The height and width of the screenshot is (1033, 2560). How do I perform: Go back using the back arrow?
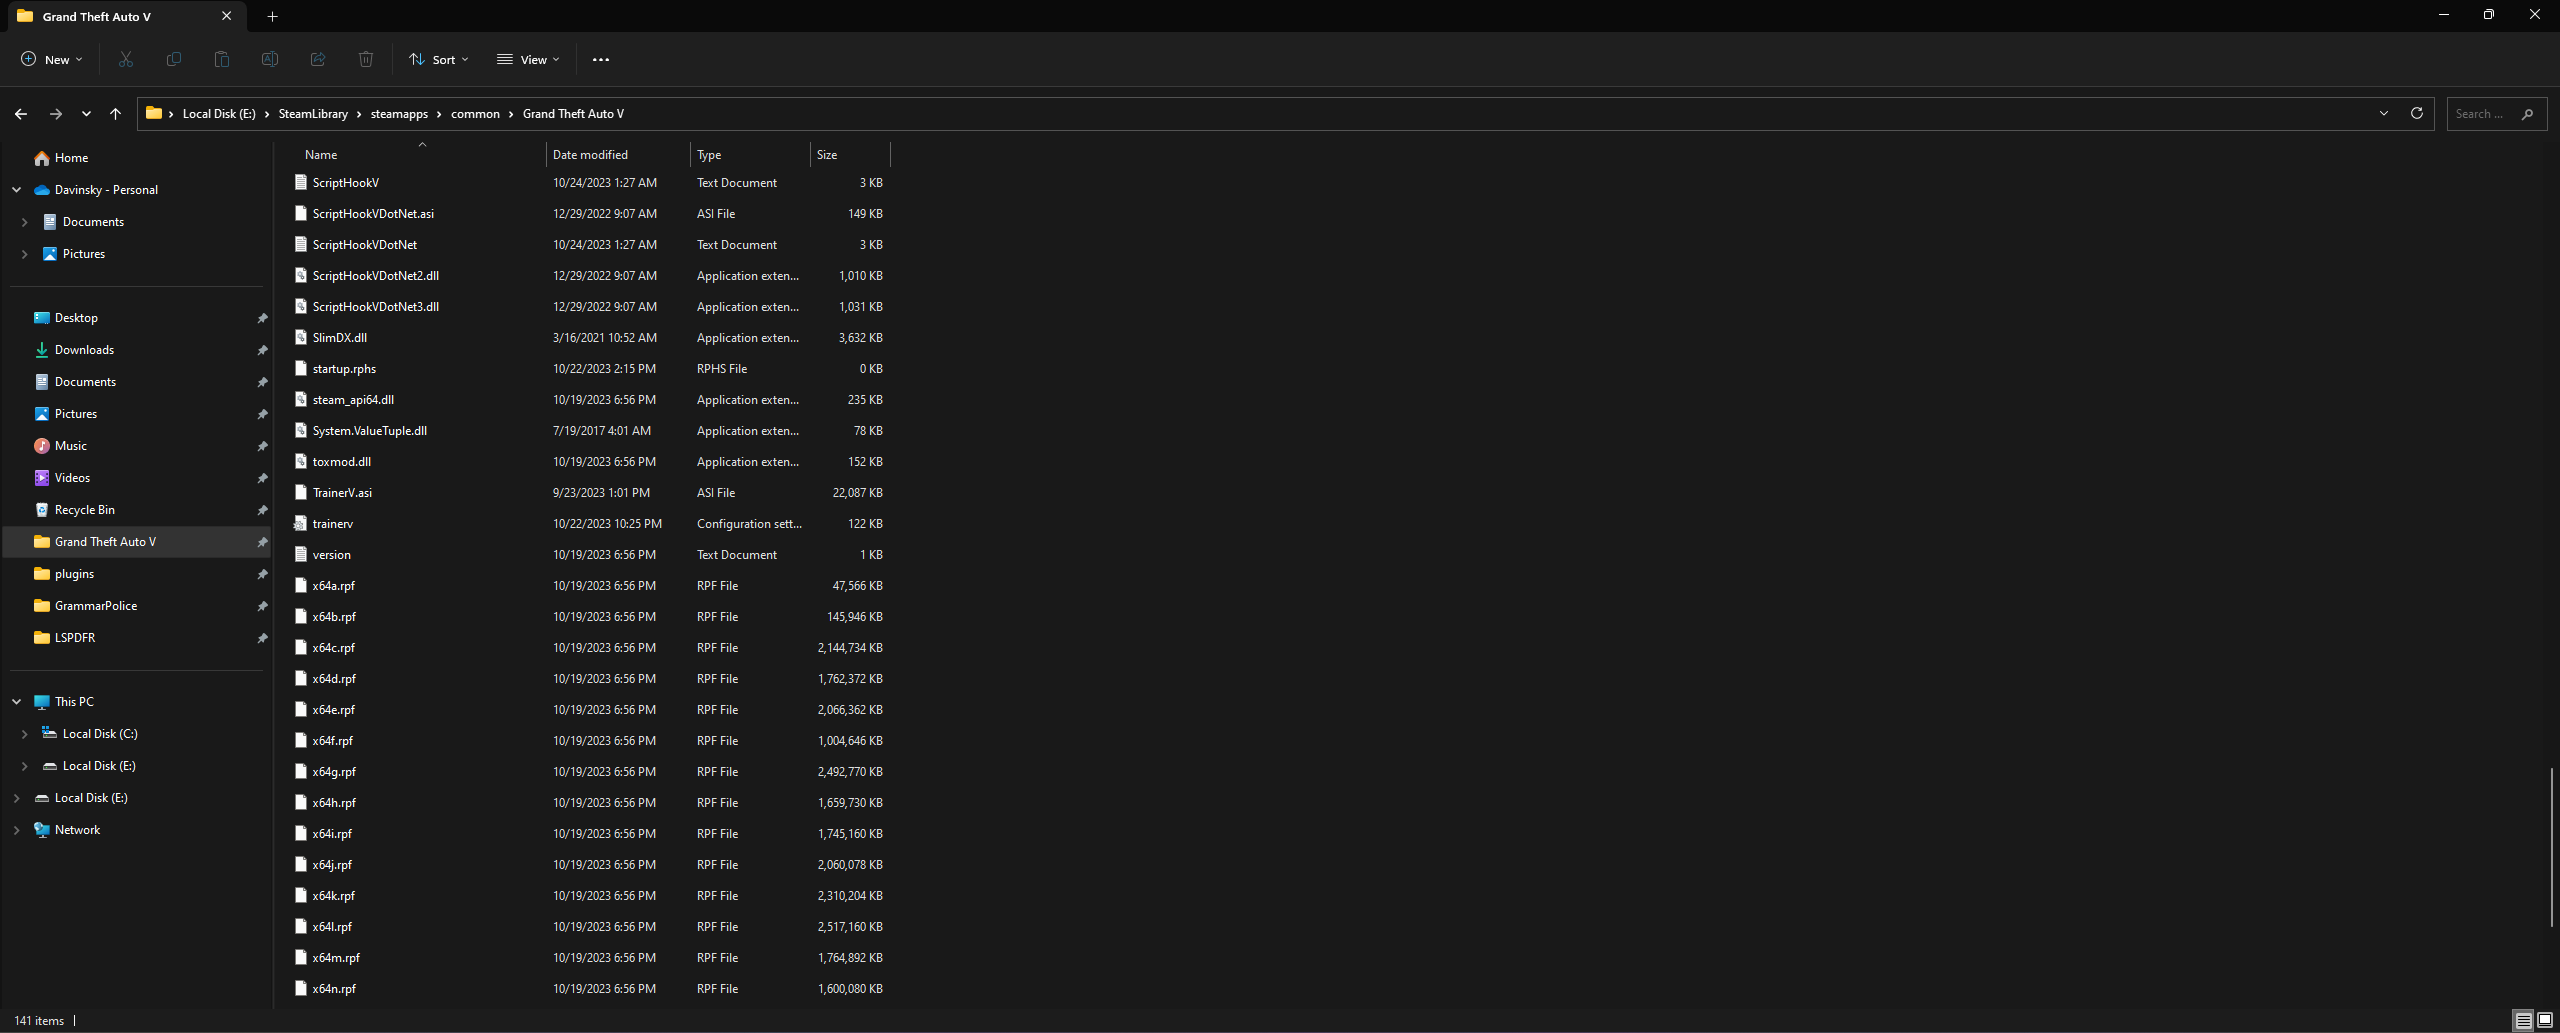click(x=21, y=114)
